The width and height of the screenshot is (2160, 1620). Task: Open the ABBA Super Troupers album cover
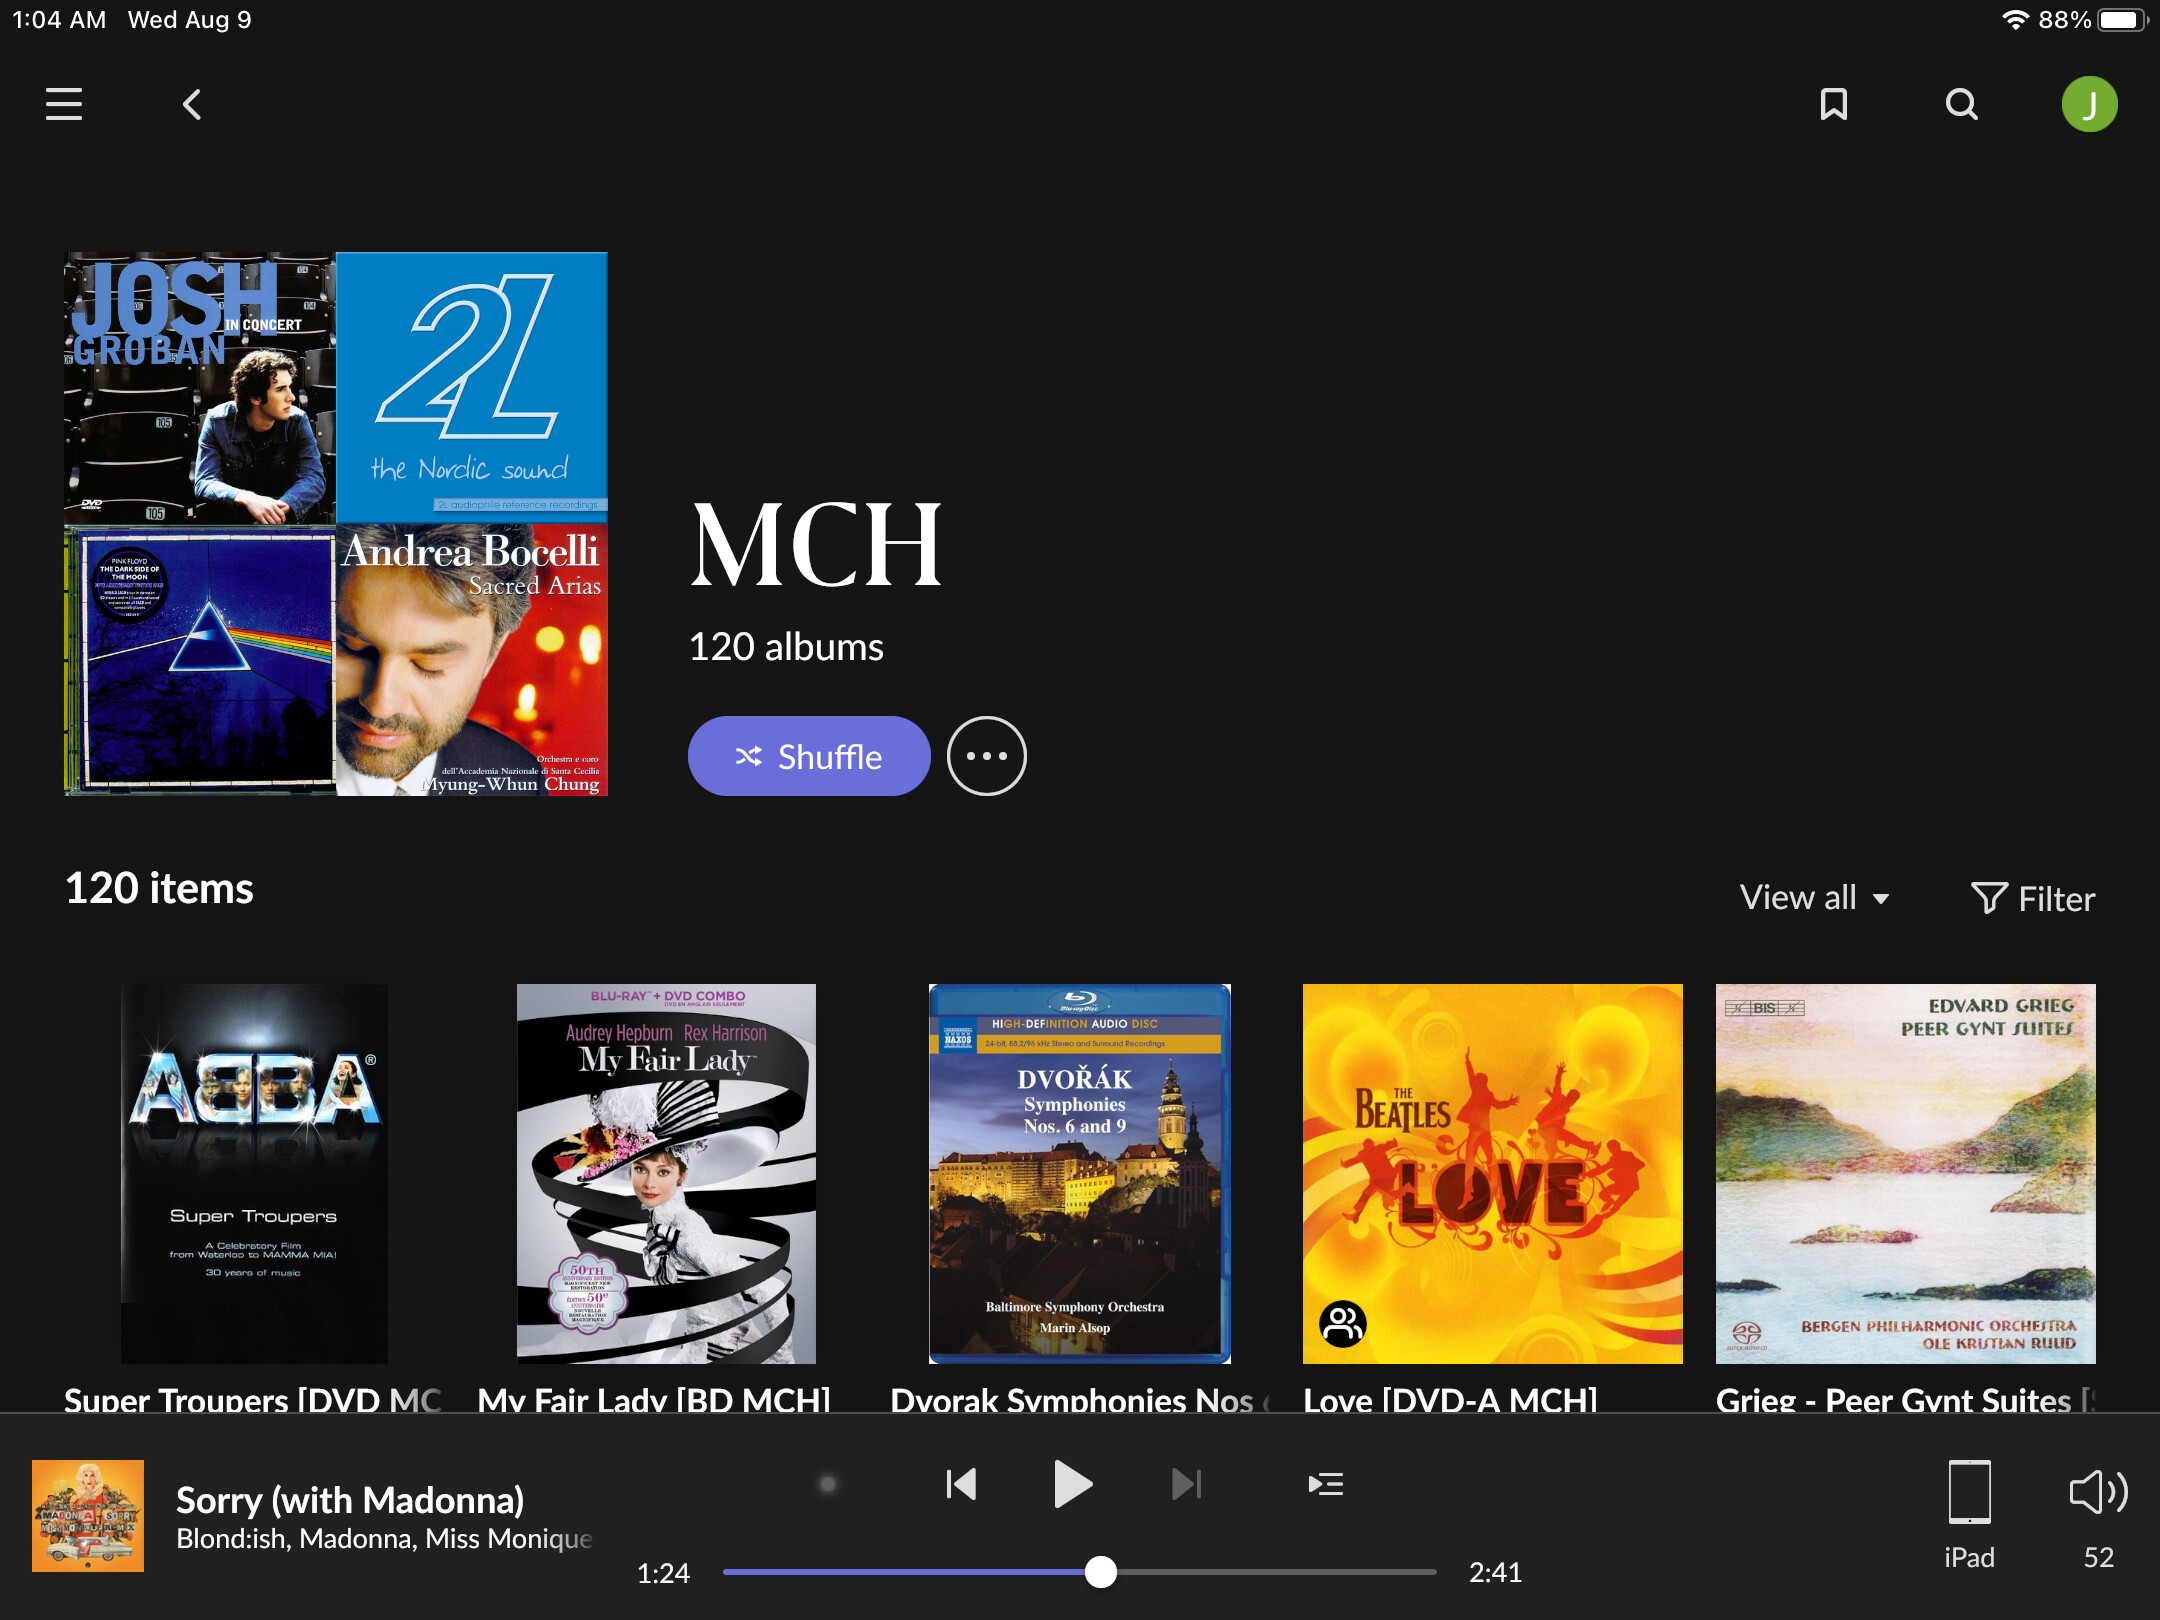[x=254, y=1173]
